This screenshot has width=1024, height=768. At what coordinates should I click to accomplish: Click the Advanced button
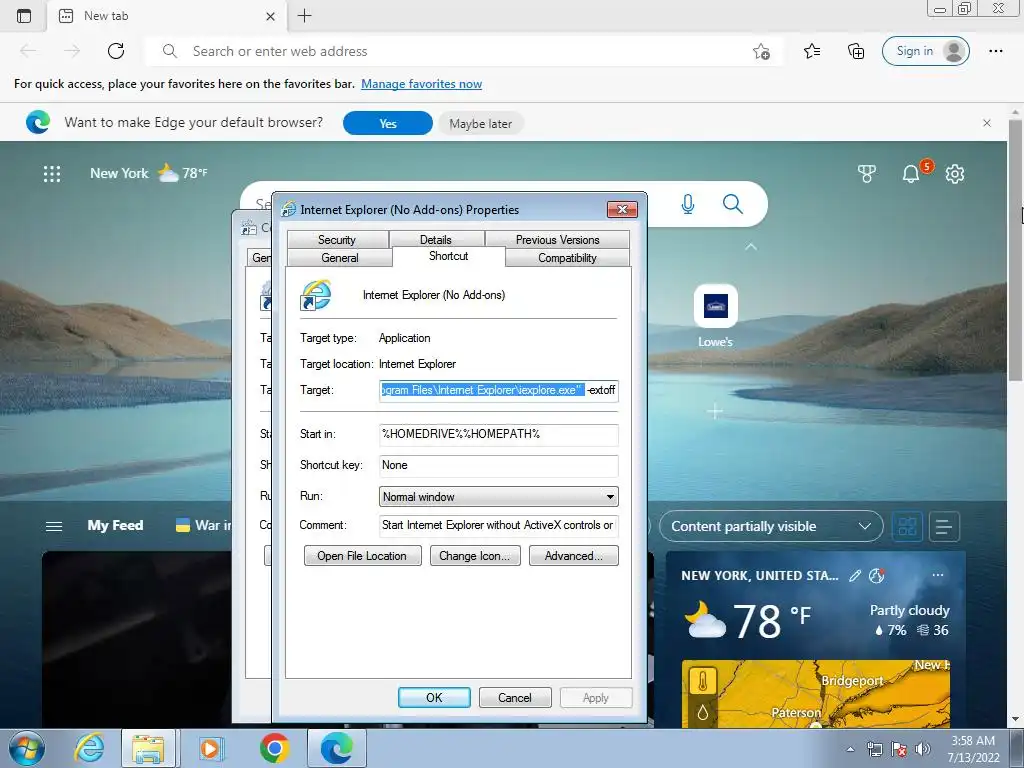click(x=573, y=556)
